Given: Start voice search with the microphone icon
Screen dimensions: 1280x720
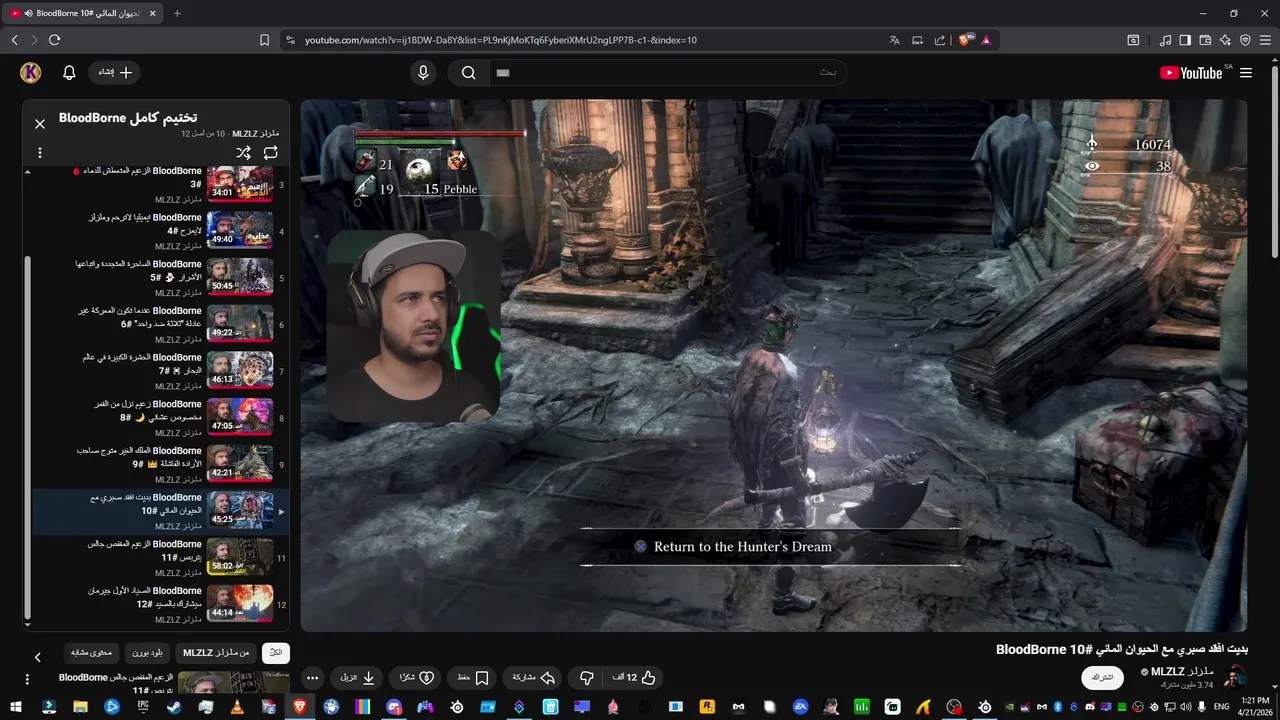Looking at the screenshot, I should (x=423, y=73).
